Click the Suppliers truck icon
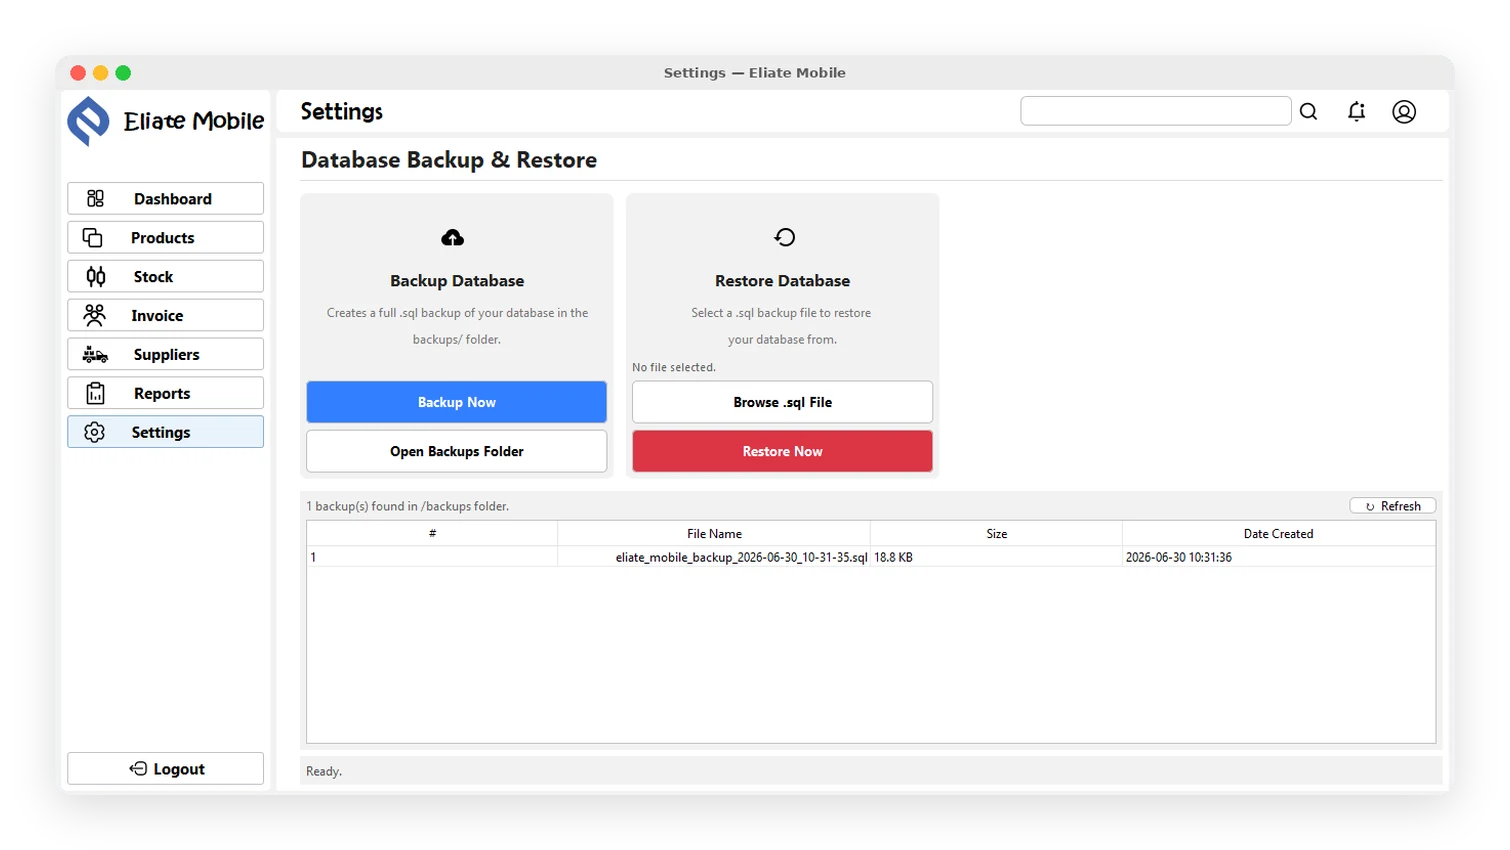 coord(95,354)
